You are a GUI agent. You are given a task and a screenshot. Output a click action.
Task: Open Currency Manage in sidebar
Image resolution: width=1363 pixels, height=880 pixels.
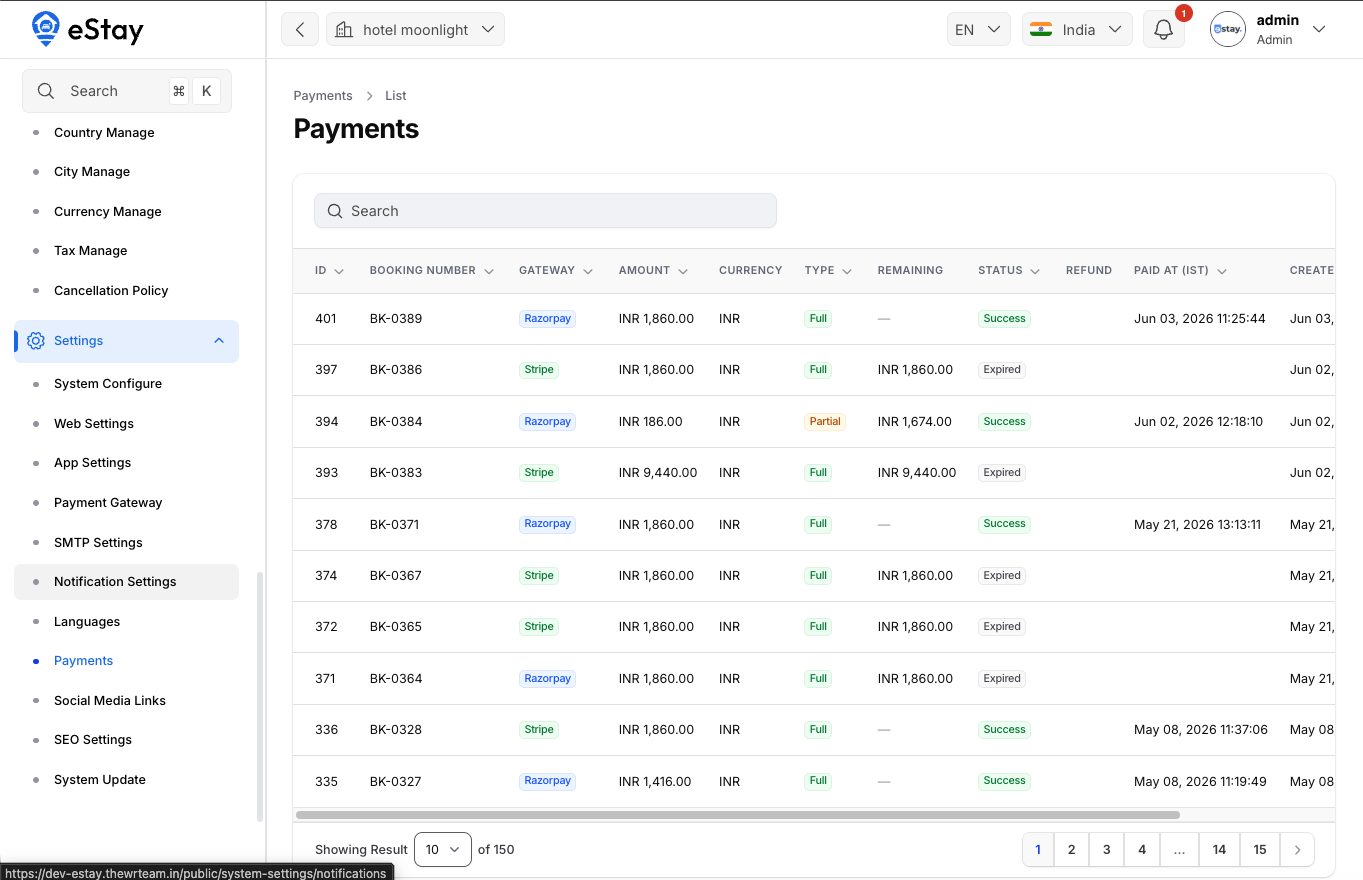point(108,212)
